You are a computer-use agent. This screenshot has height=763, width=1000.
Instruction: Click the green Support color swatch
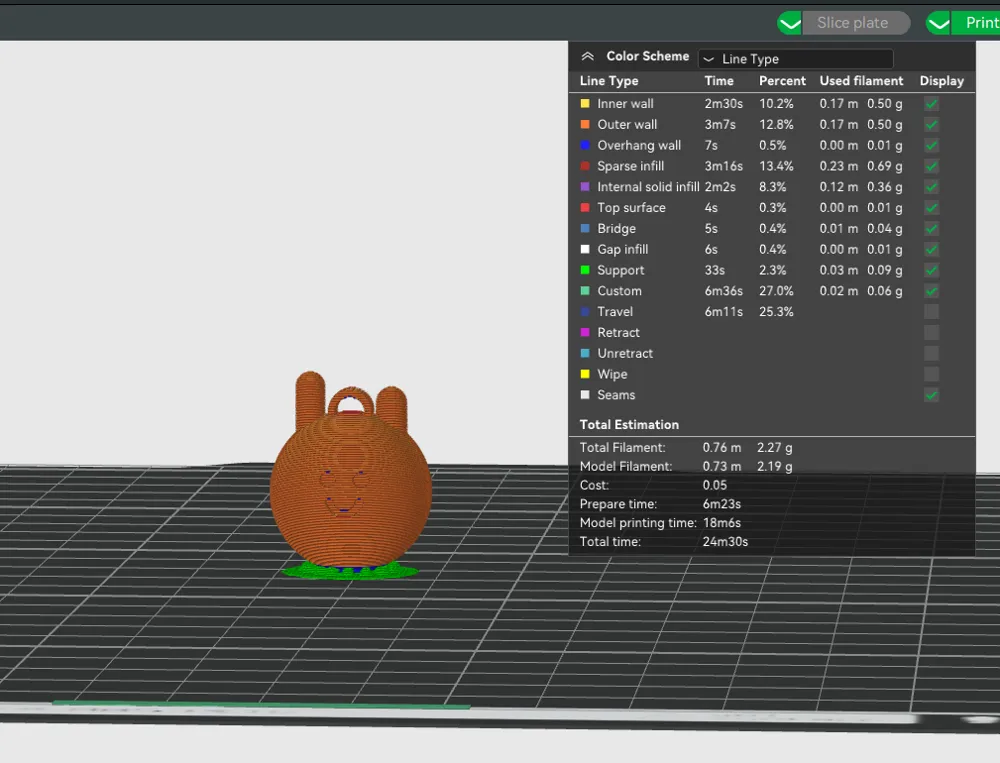pyautogui.click(x=585, y=271)
